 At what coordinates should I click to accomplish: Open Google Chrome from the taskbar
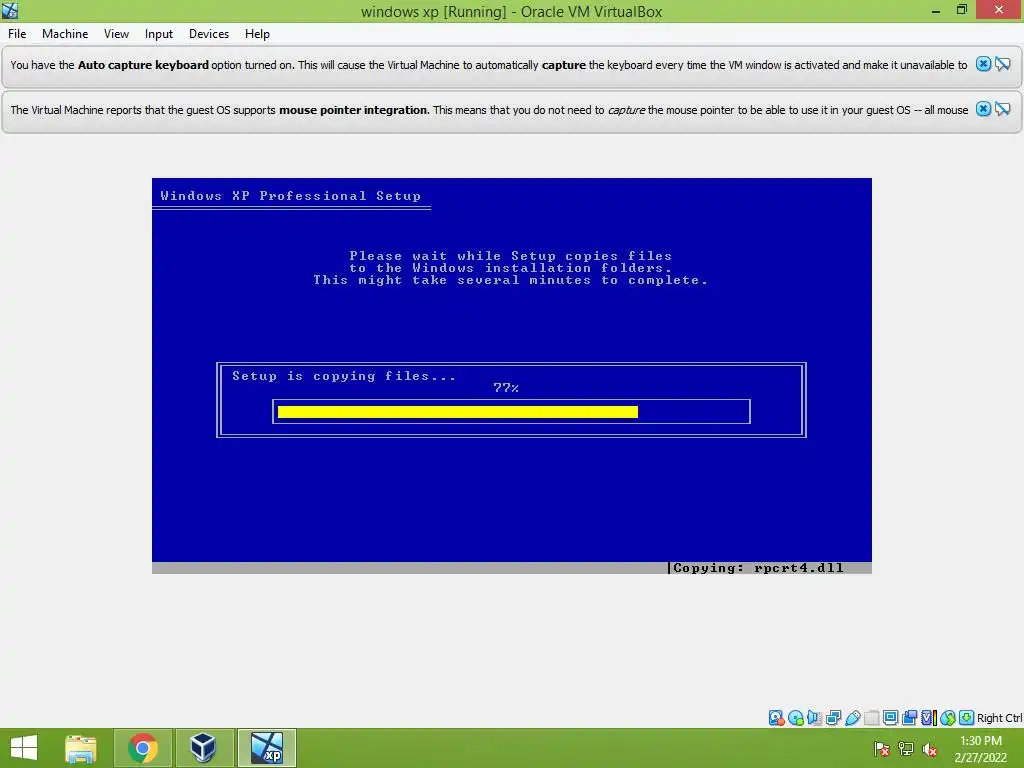click(x=143, y=748)
